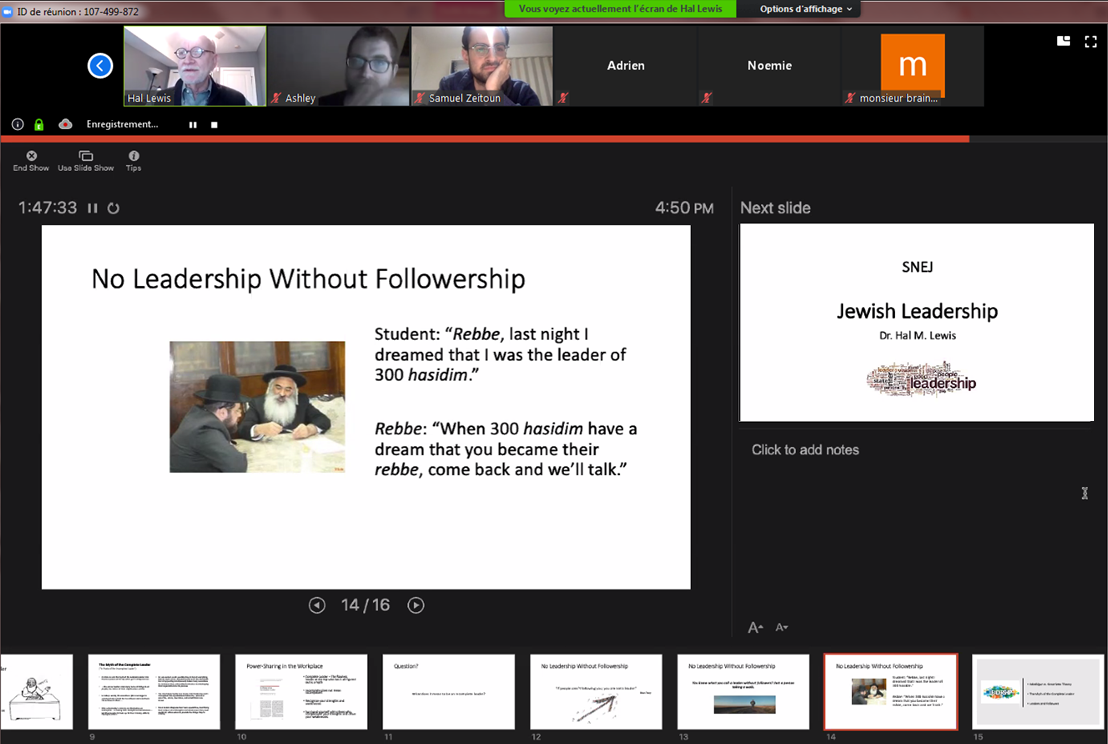1108x744 pixels.
Task: Decrease the notes font size
Action: (x=782, y=628)
